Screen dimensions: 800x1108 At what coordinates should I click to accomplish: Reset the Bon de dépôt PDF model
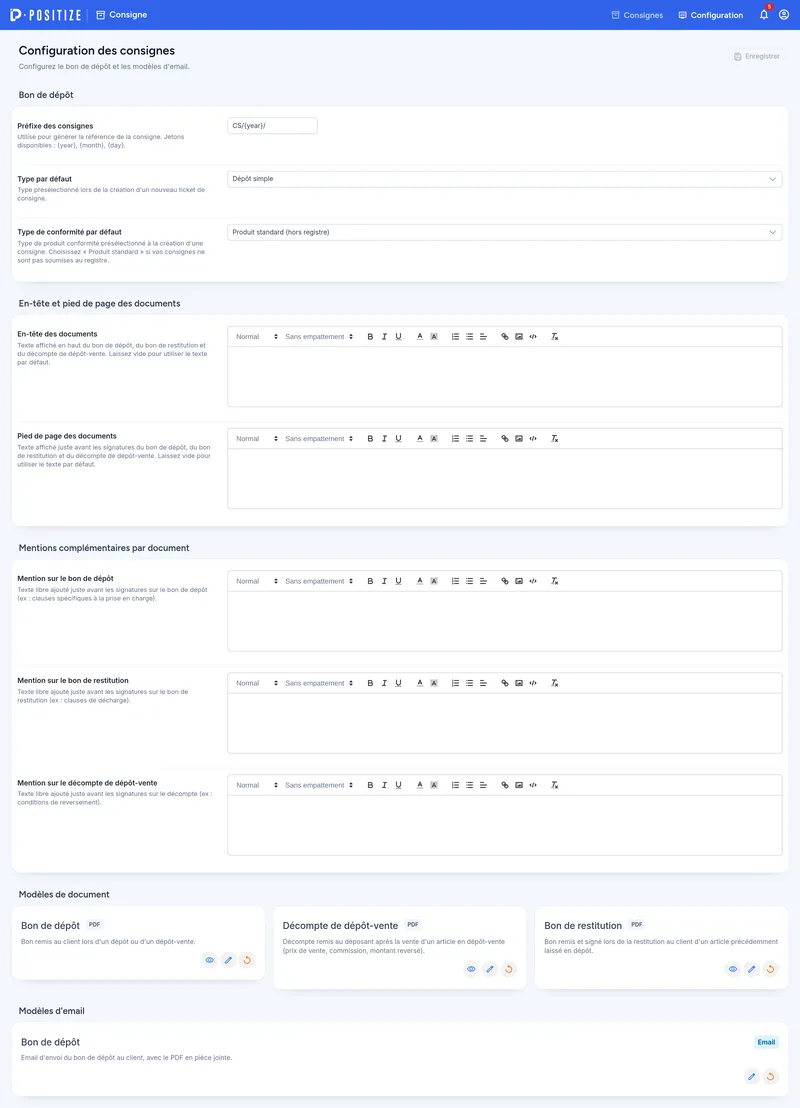click(x=247, y=960)
